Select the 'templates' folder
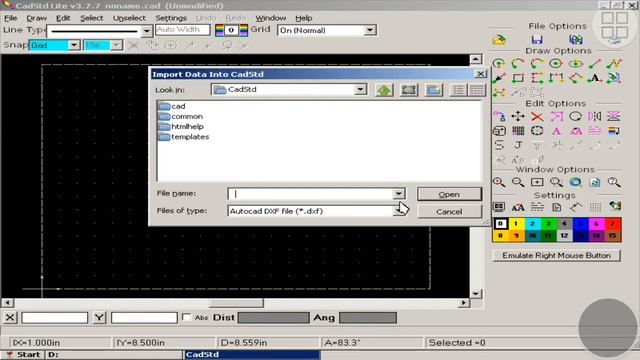The height and width of the screenshot is (360, 640). point(184,137)
